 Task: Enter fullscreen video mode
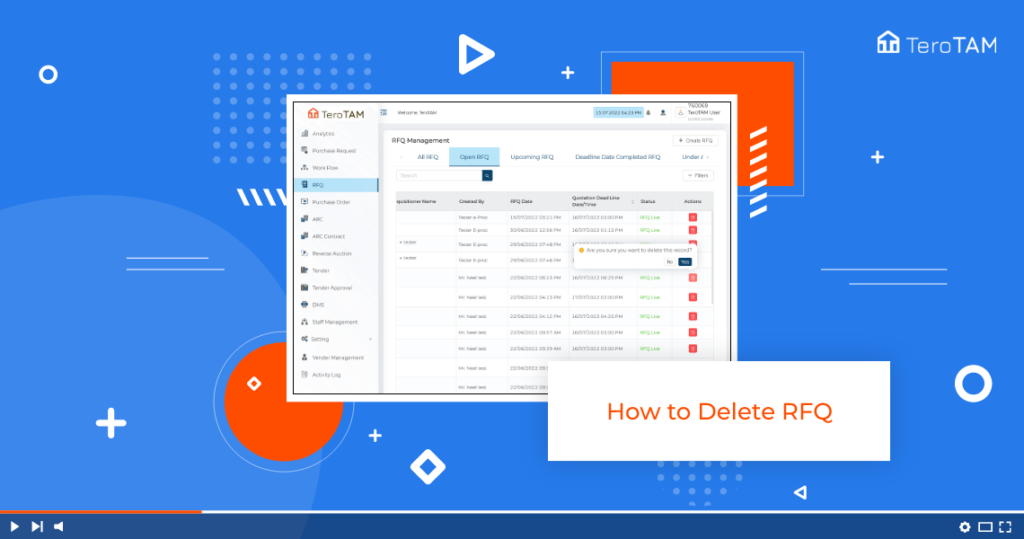click(x=1006, y=527)
